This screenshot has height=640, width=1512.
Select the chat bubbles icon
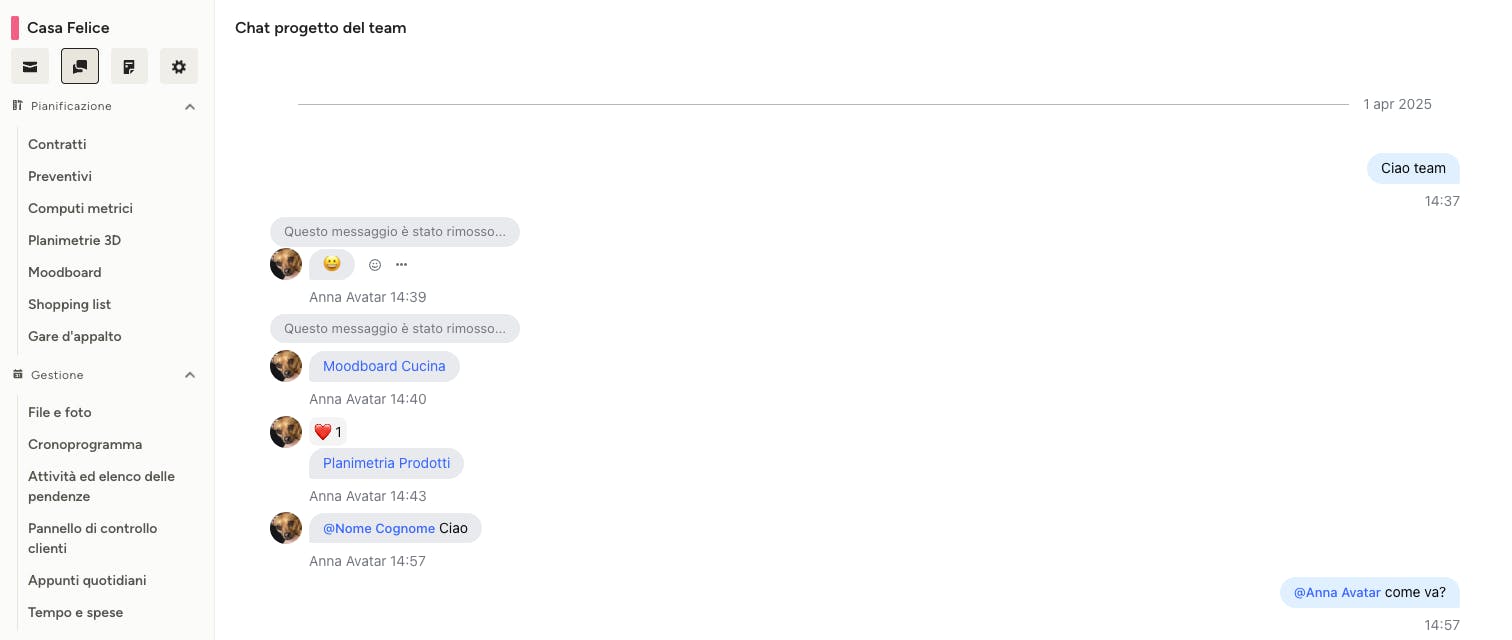[80, 67]
